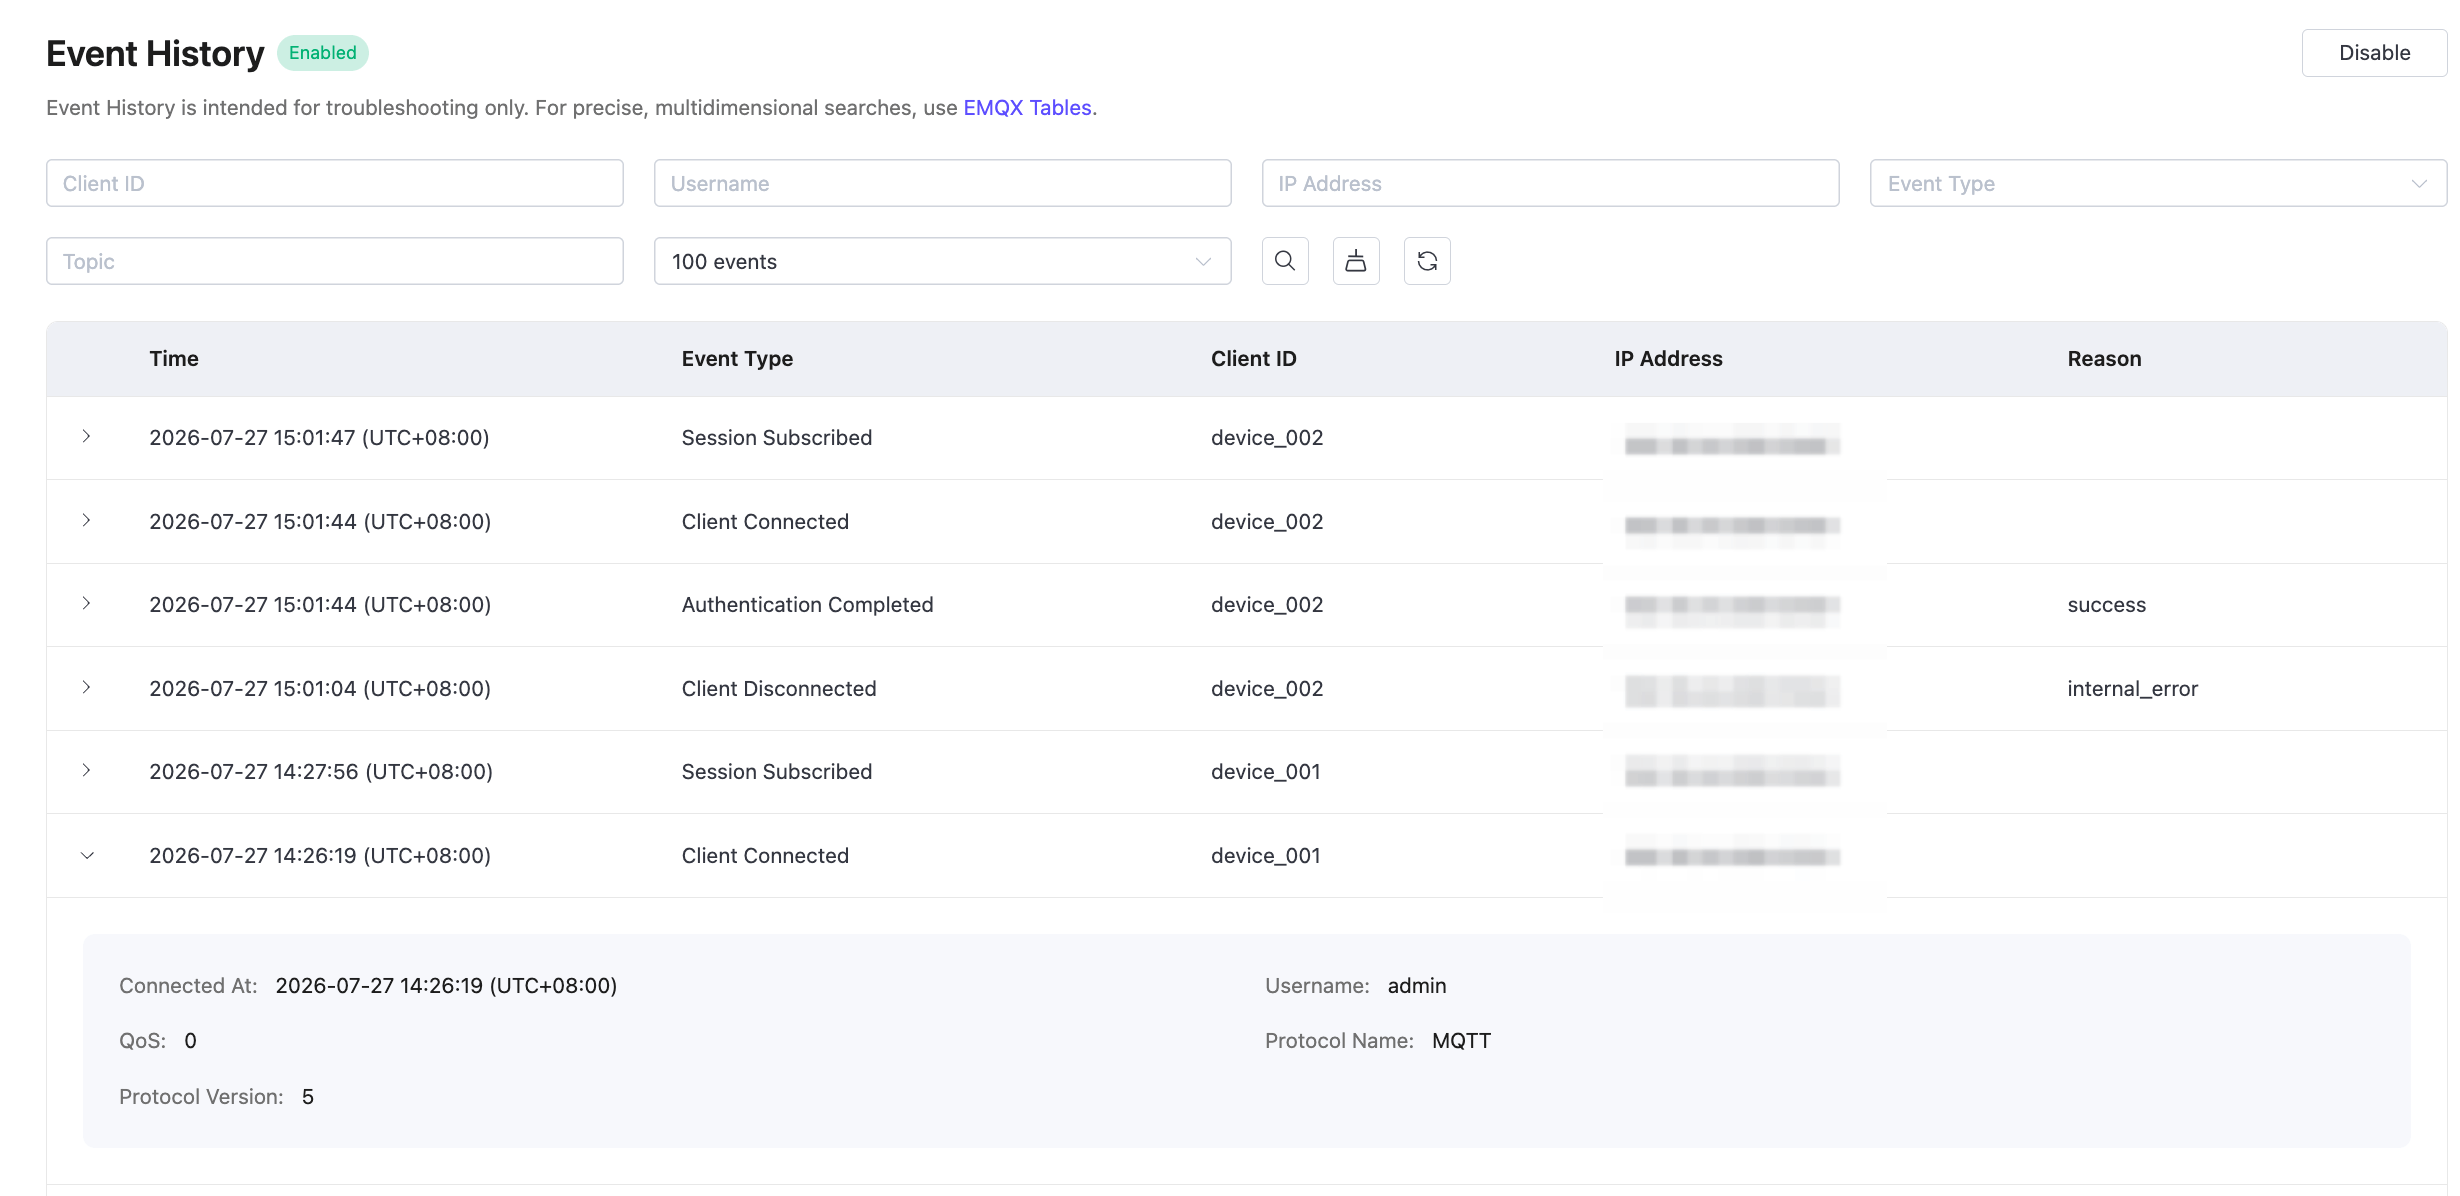Click the Event History page title
2460x1196 pixels.
(155, 53)
